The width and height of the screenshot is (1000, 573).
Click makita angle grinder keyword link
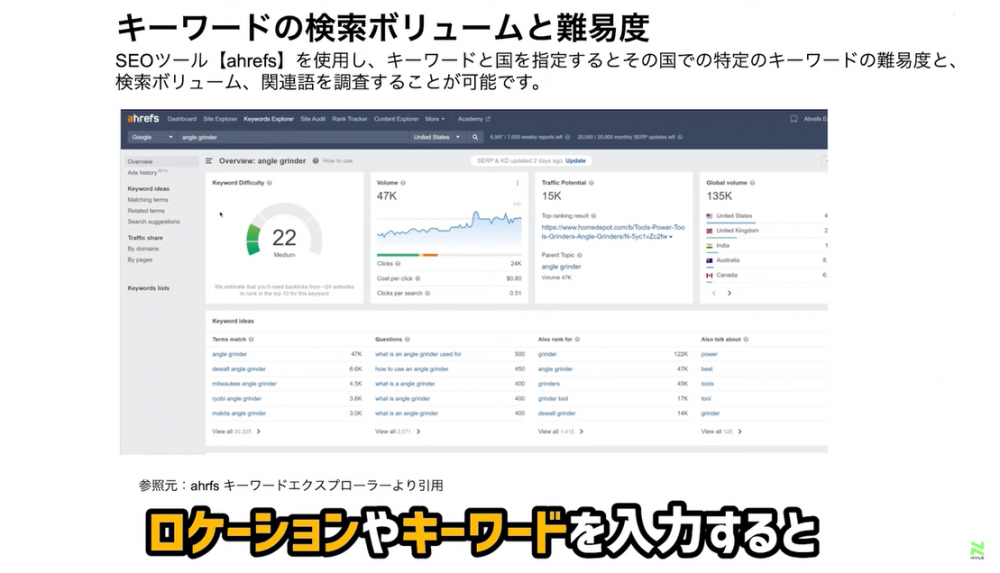(239, 413)
